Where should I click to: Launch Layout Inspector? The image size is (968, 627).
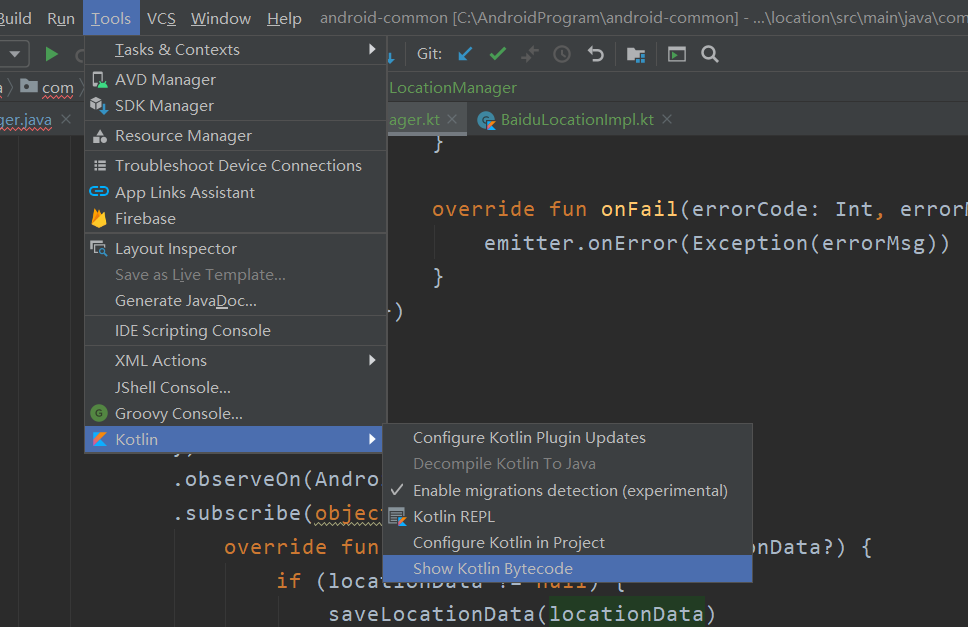pyautogui.click(x=235, y=249)
